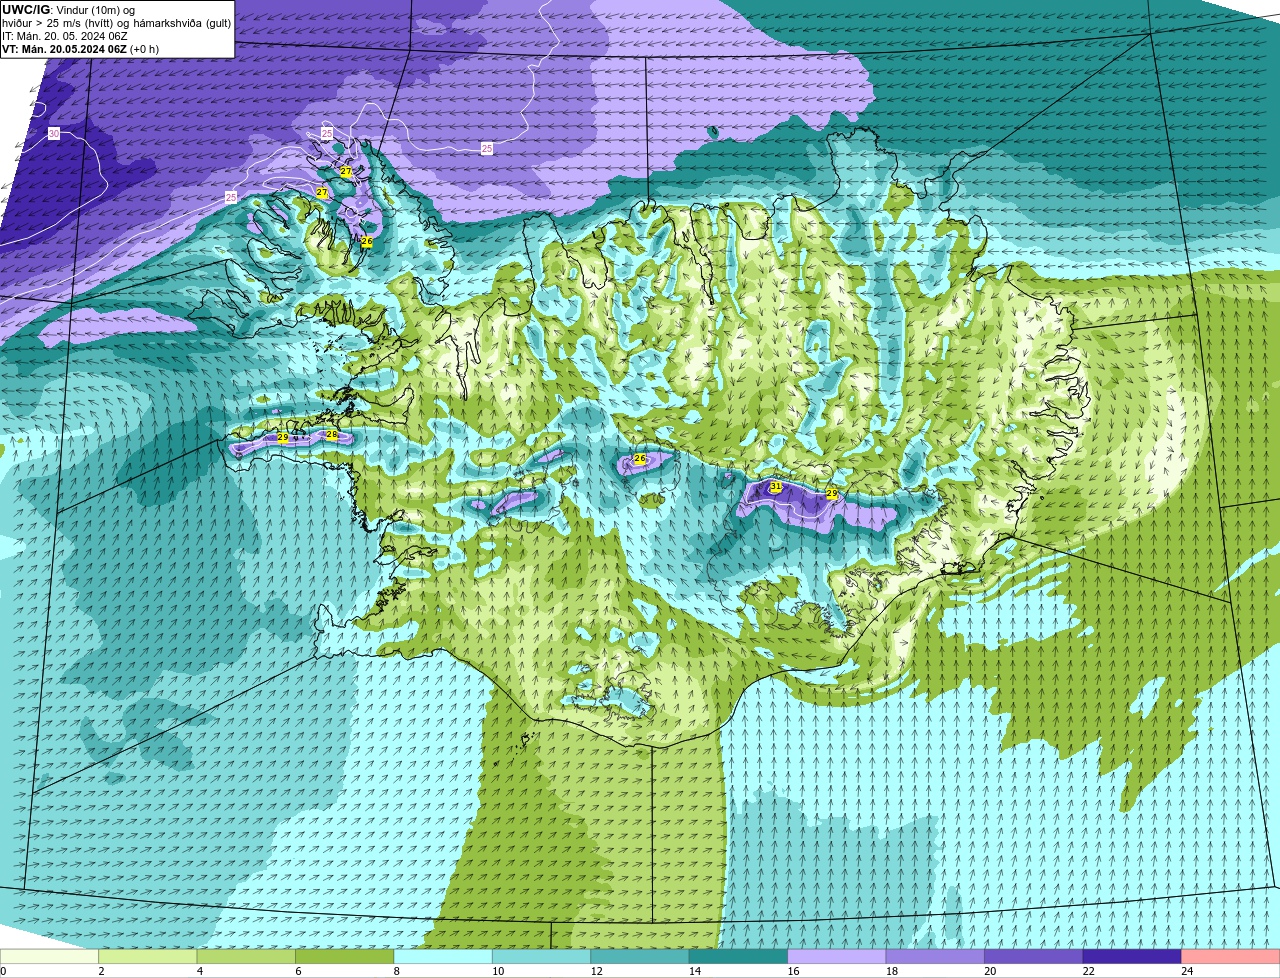Pick the pale cyan 8–10 m/s colorbar swatch
The image size is (1280, 978).
(x=443, y=957)
